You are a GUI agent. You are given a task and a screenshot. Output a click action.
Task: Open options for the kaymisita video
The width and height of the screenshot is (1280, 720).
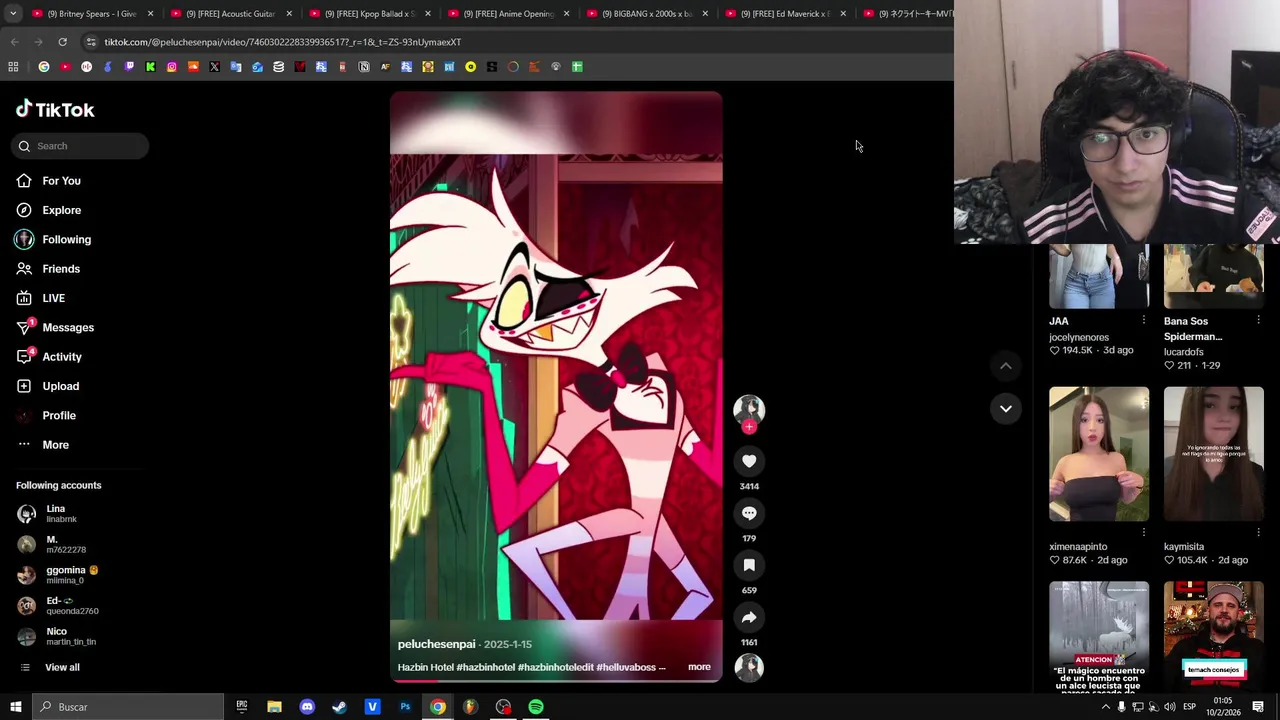coord(1258,532)
